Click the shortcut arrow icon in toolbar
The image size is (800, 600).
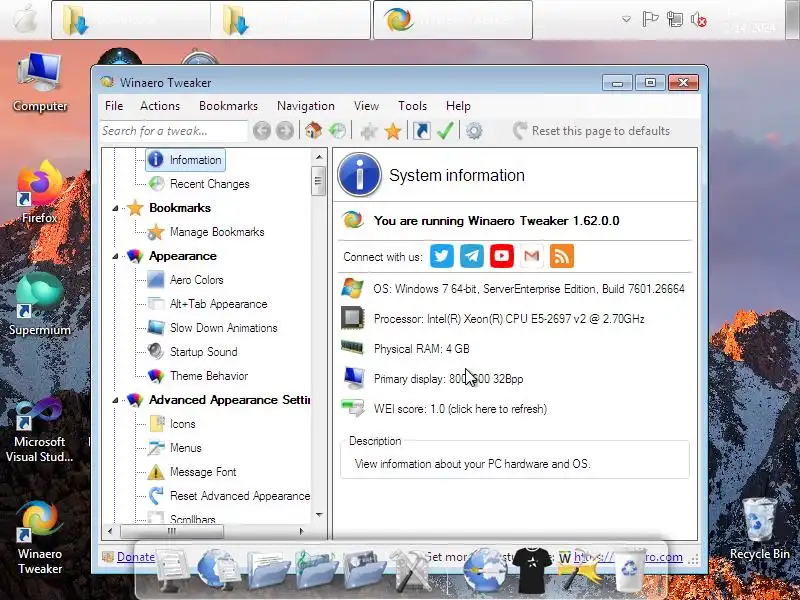(x=421, y=131)
